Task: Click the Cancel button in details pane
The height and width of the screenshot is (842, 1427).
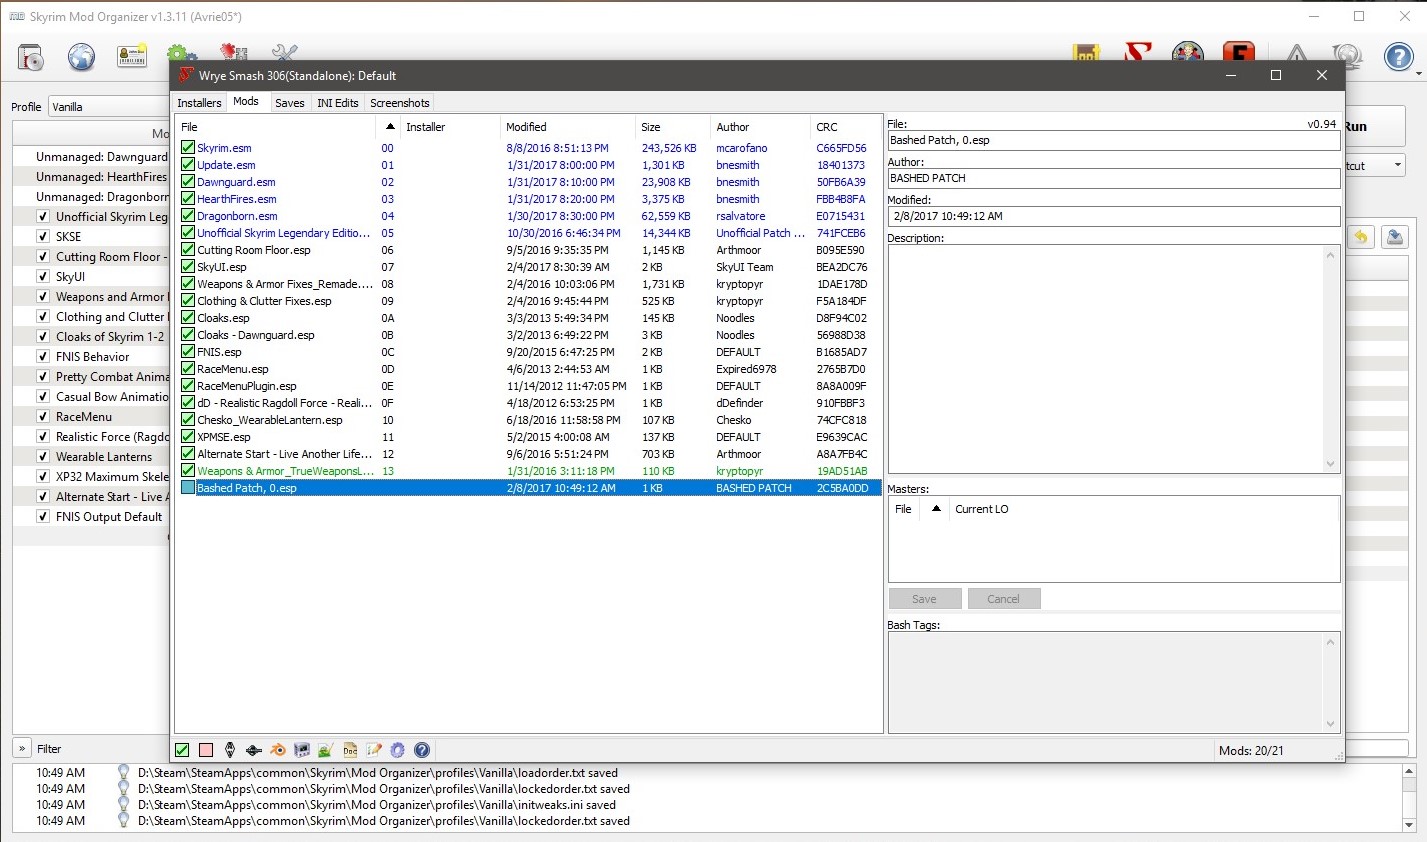Action: coord(1004,599)
